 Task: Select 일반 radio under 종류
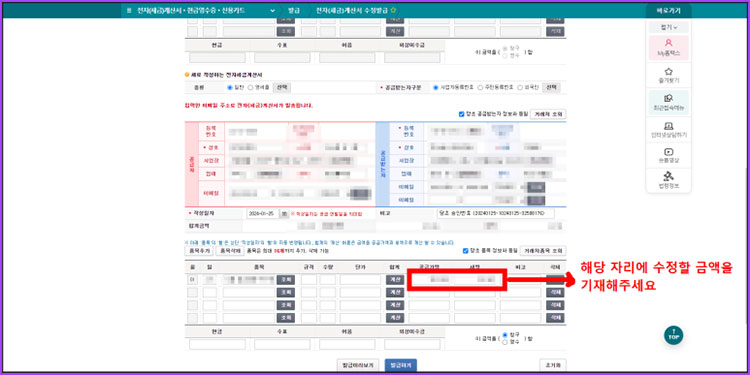[230, 88]
